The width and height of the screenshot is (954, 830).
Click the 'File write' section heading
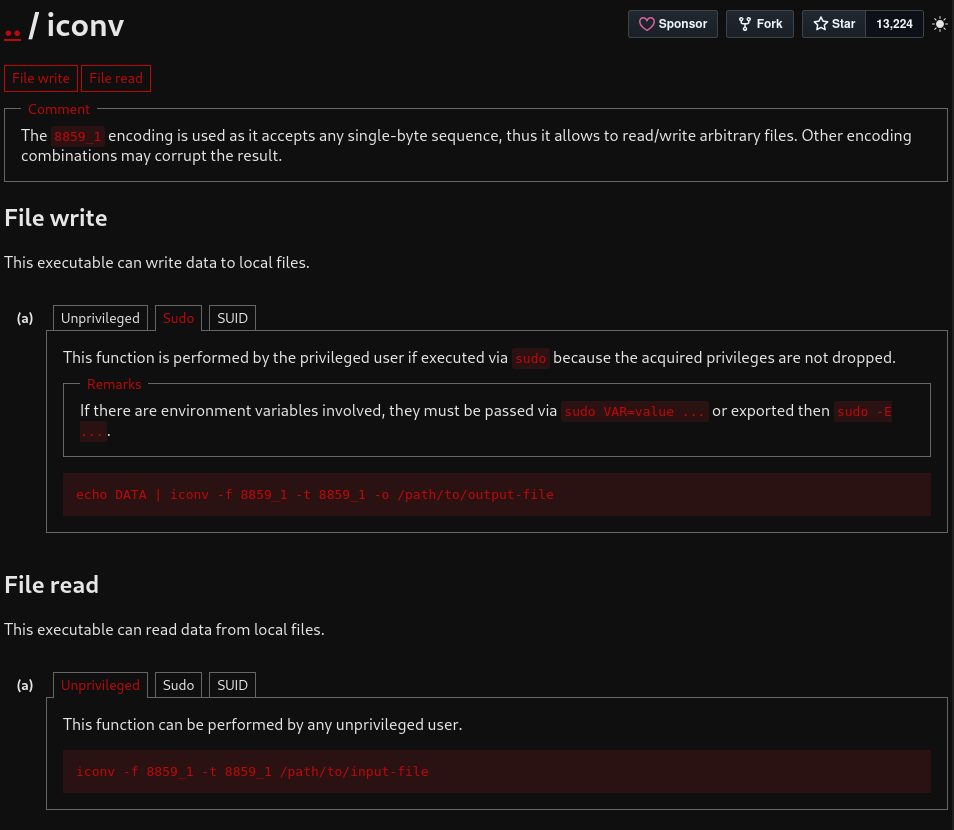56,218
